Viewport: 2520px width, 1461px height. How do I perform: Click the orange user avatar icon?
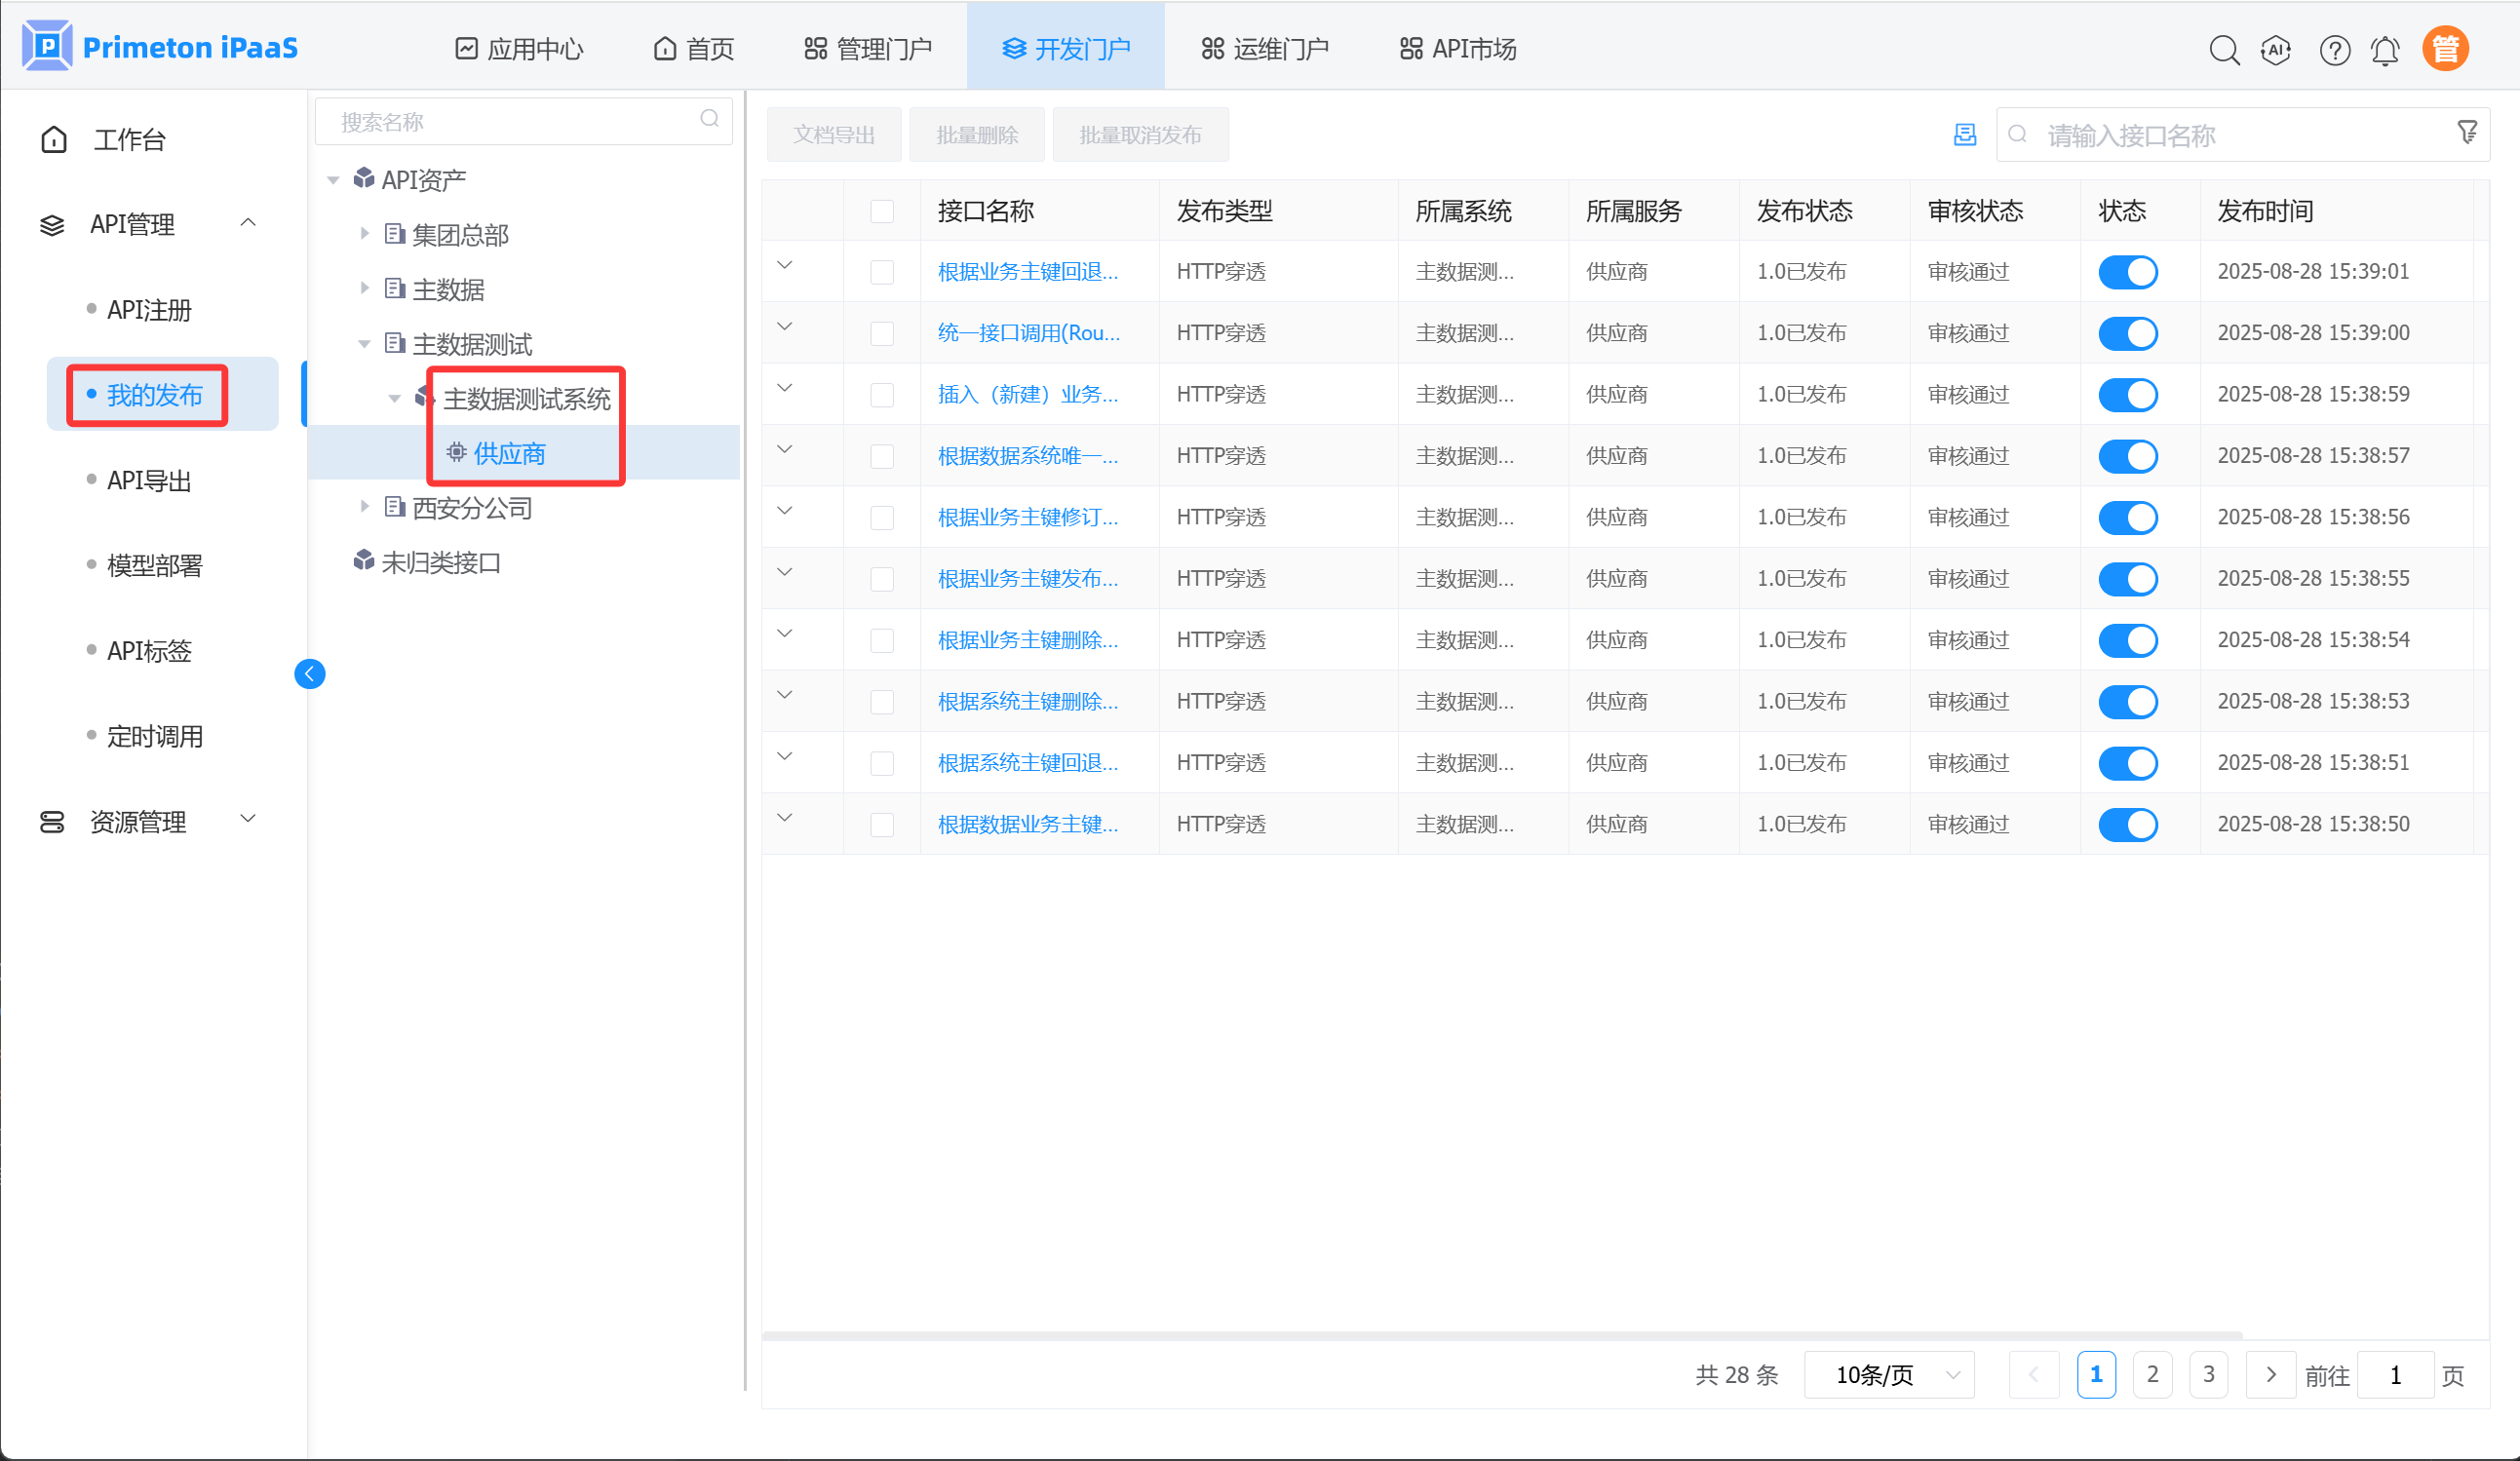coord(2445,49)
